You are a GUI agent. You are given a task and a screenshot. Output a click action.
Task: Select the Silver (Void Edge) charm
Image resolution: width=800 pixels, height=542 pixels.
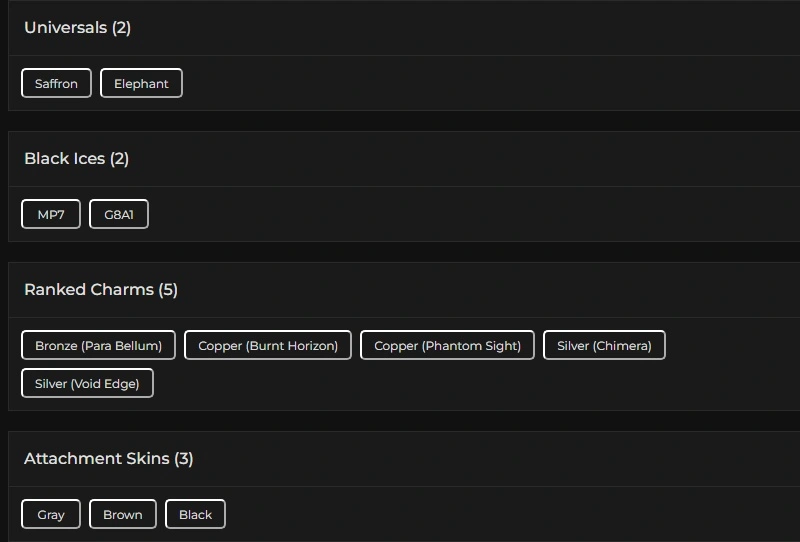tap(87, 383)
